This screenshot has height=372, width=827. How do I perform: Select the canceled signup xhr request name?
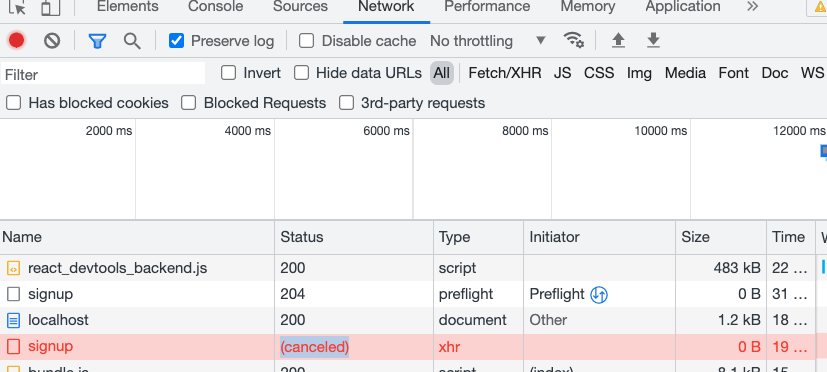click(51, 347)
